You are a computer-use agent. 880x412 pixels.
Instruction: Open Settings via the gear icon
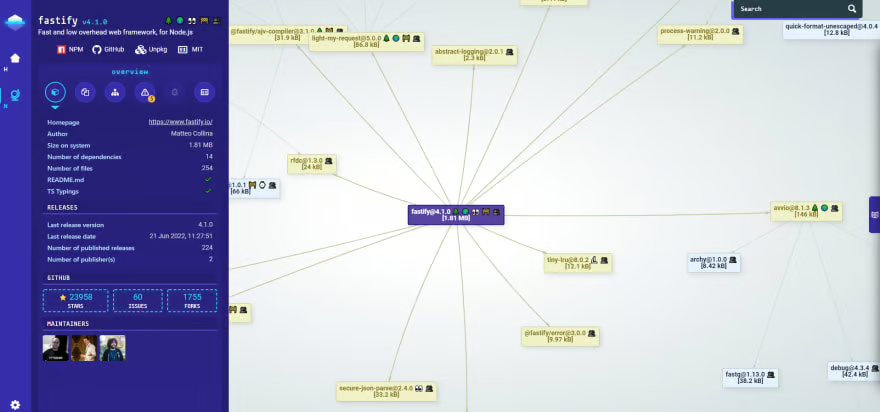click(15, 405)
